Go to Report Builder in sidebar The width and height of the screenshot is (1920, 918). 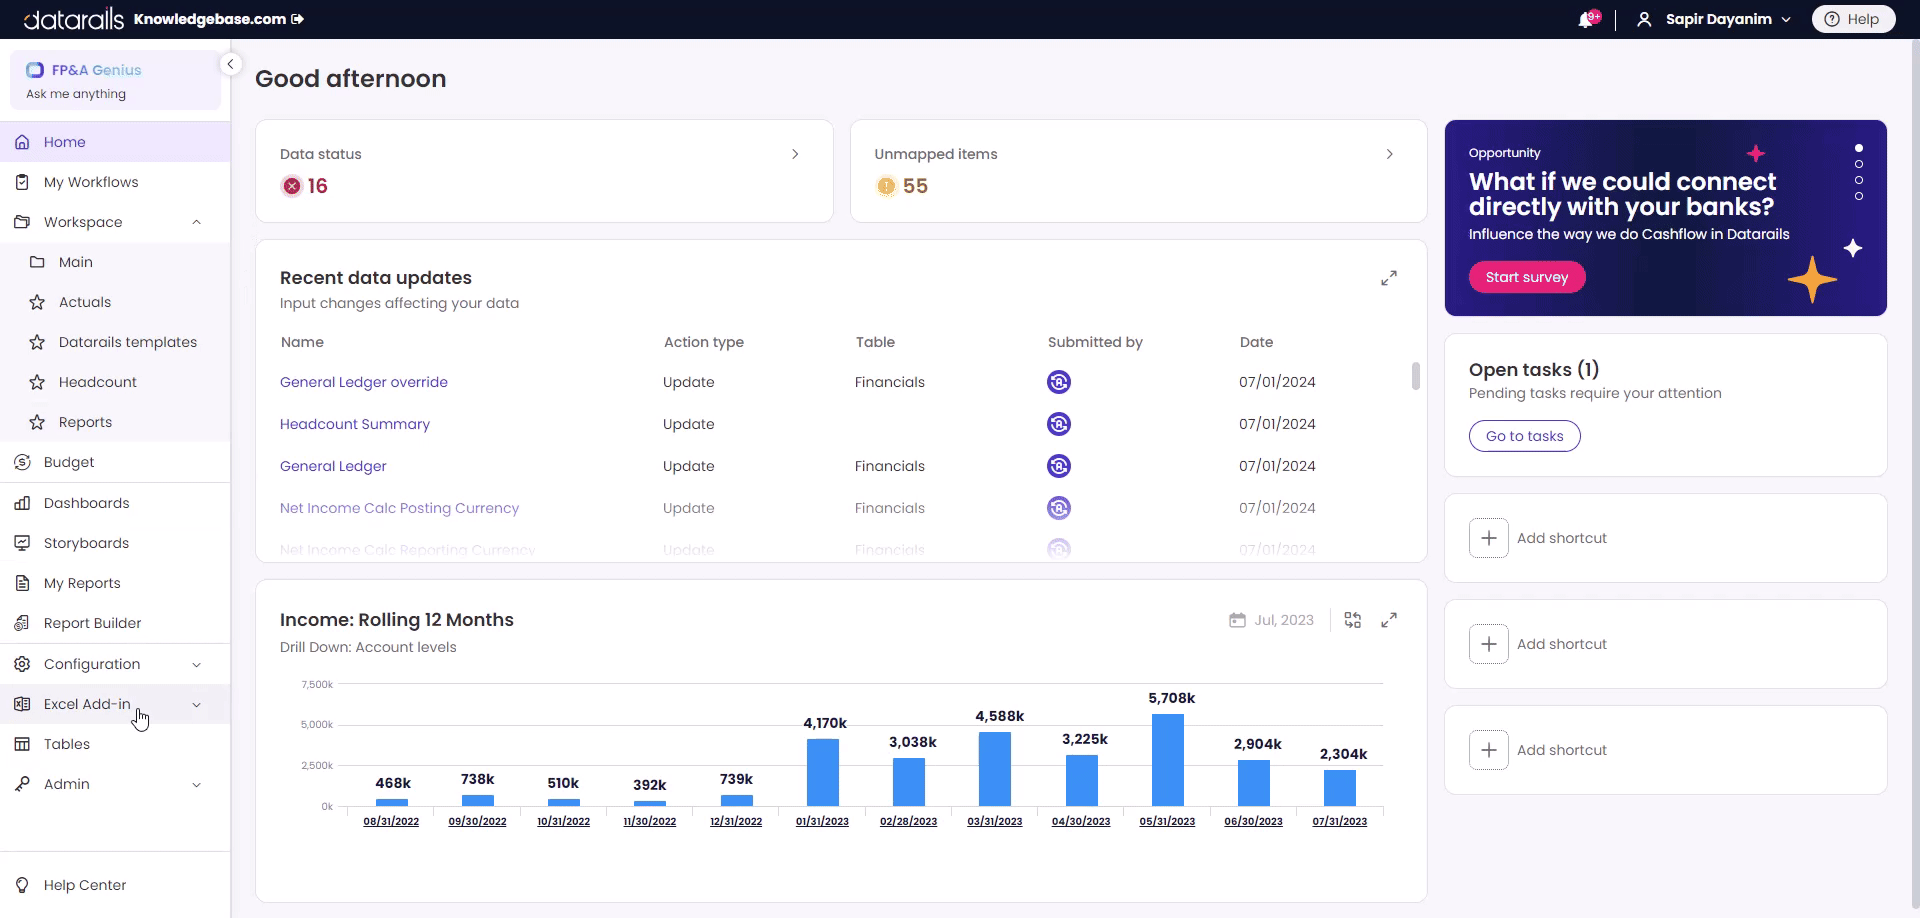pos(92,623)
